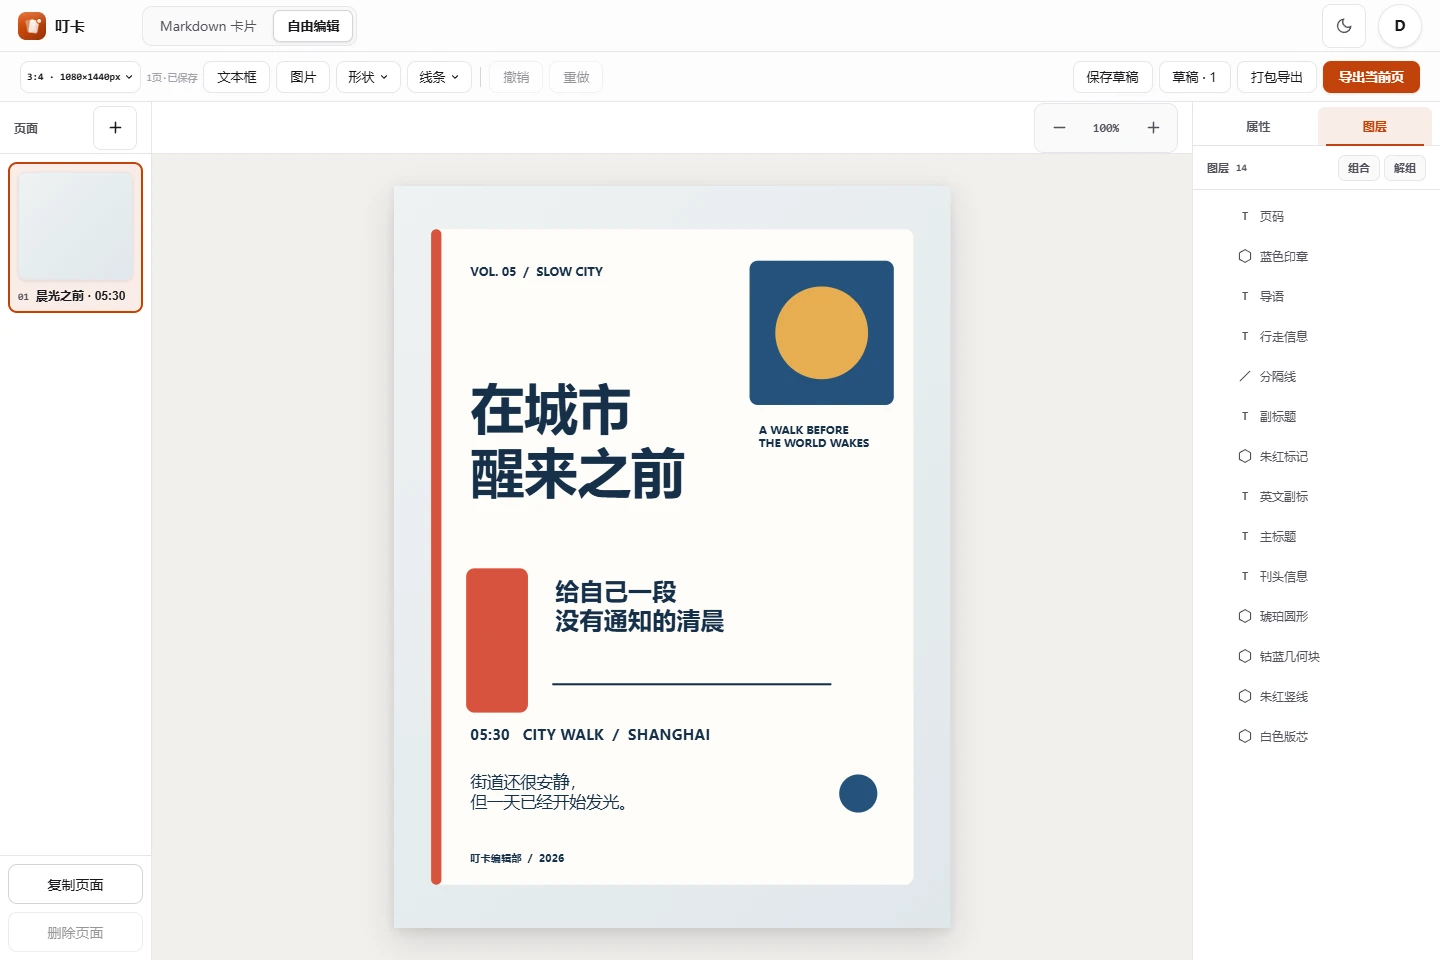The height and width of the screenshot is (960, 1440).
Task: Toggle dark mode moon icon
Action: (1344, 26)
